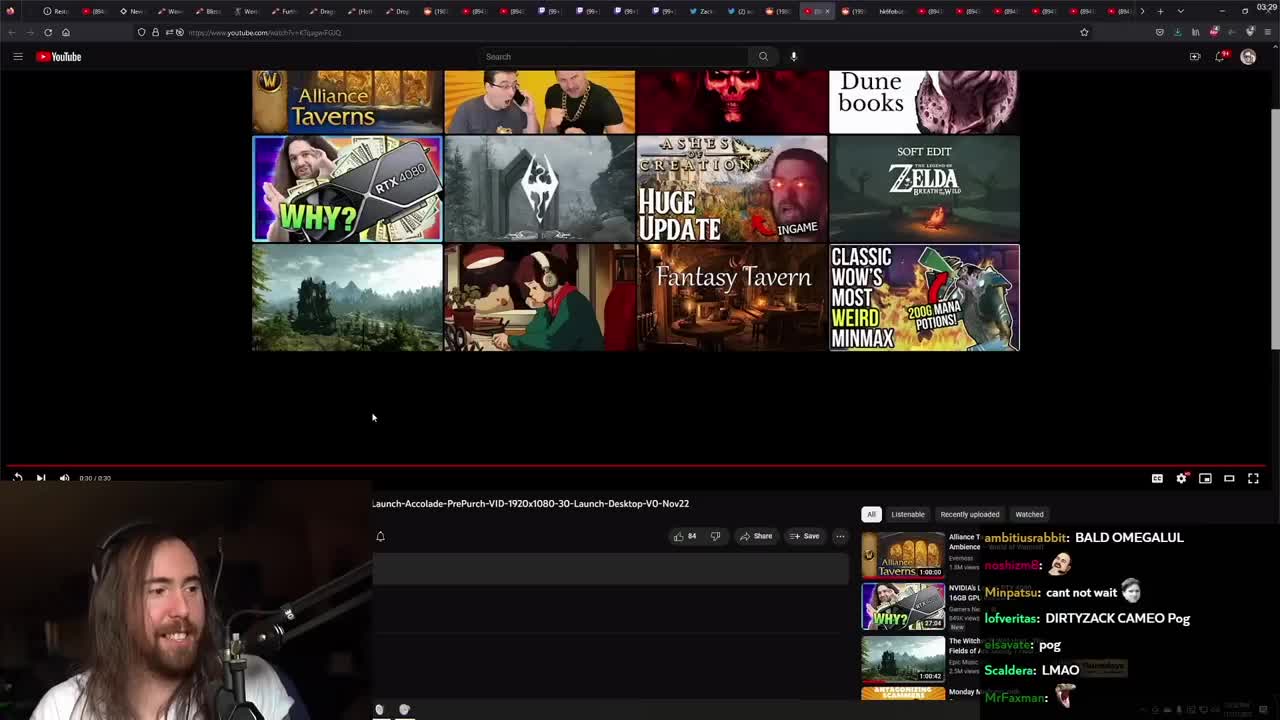The height and width of the screenshot is (720, 1280).
Task: Select the Listenable filter chip
Action: (908, 514)
